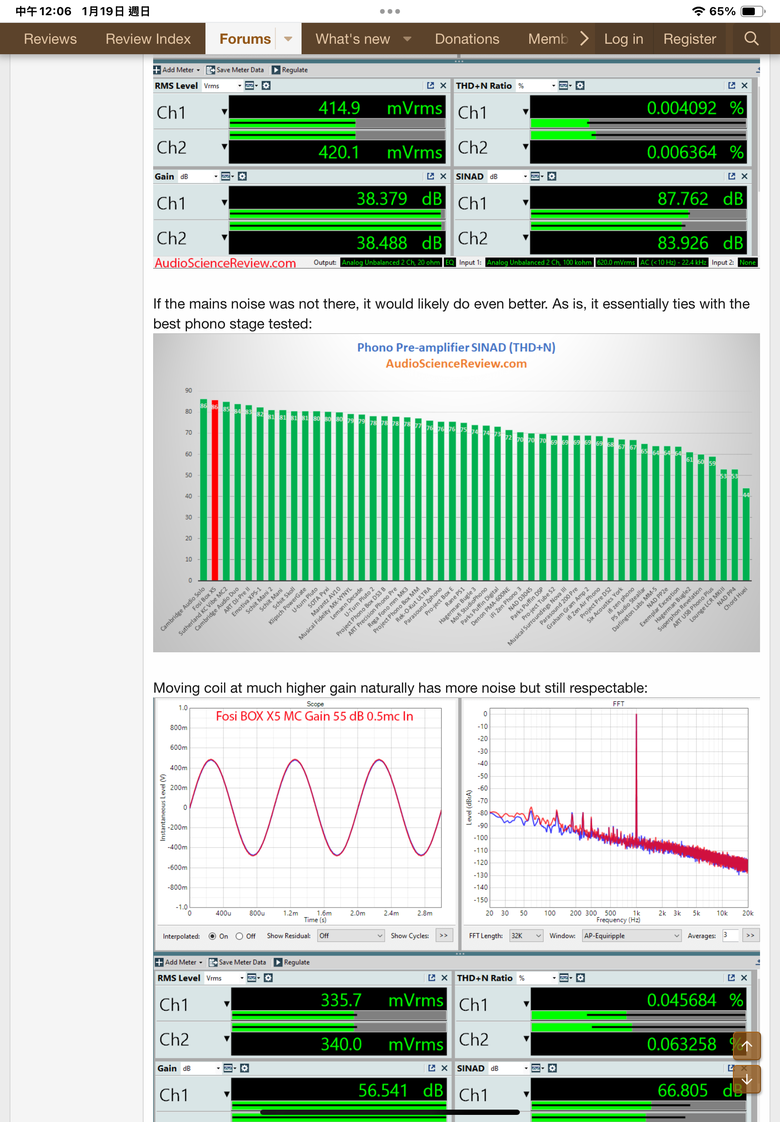780x1122 pixels.
Task: Close the lower THD+N Ratio meter
Action: pyautogui.click(x=744, y=977)
